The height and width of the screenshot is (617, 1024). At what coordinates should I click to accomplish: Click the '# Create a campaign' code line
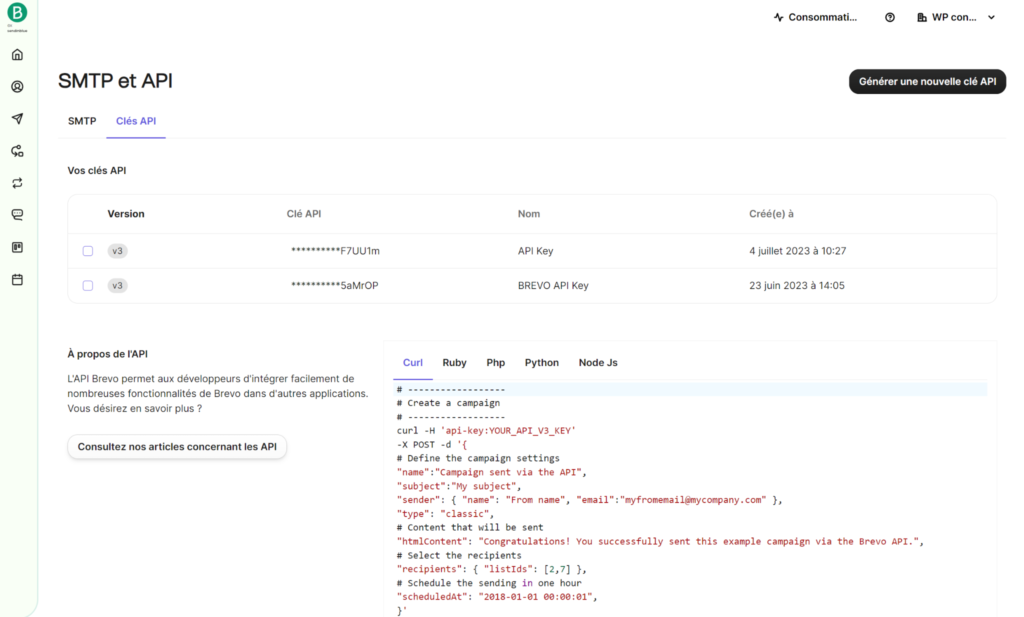(449, 403)
